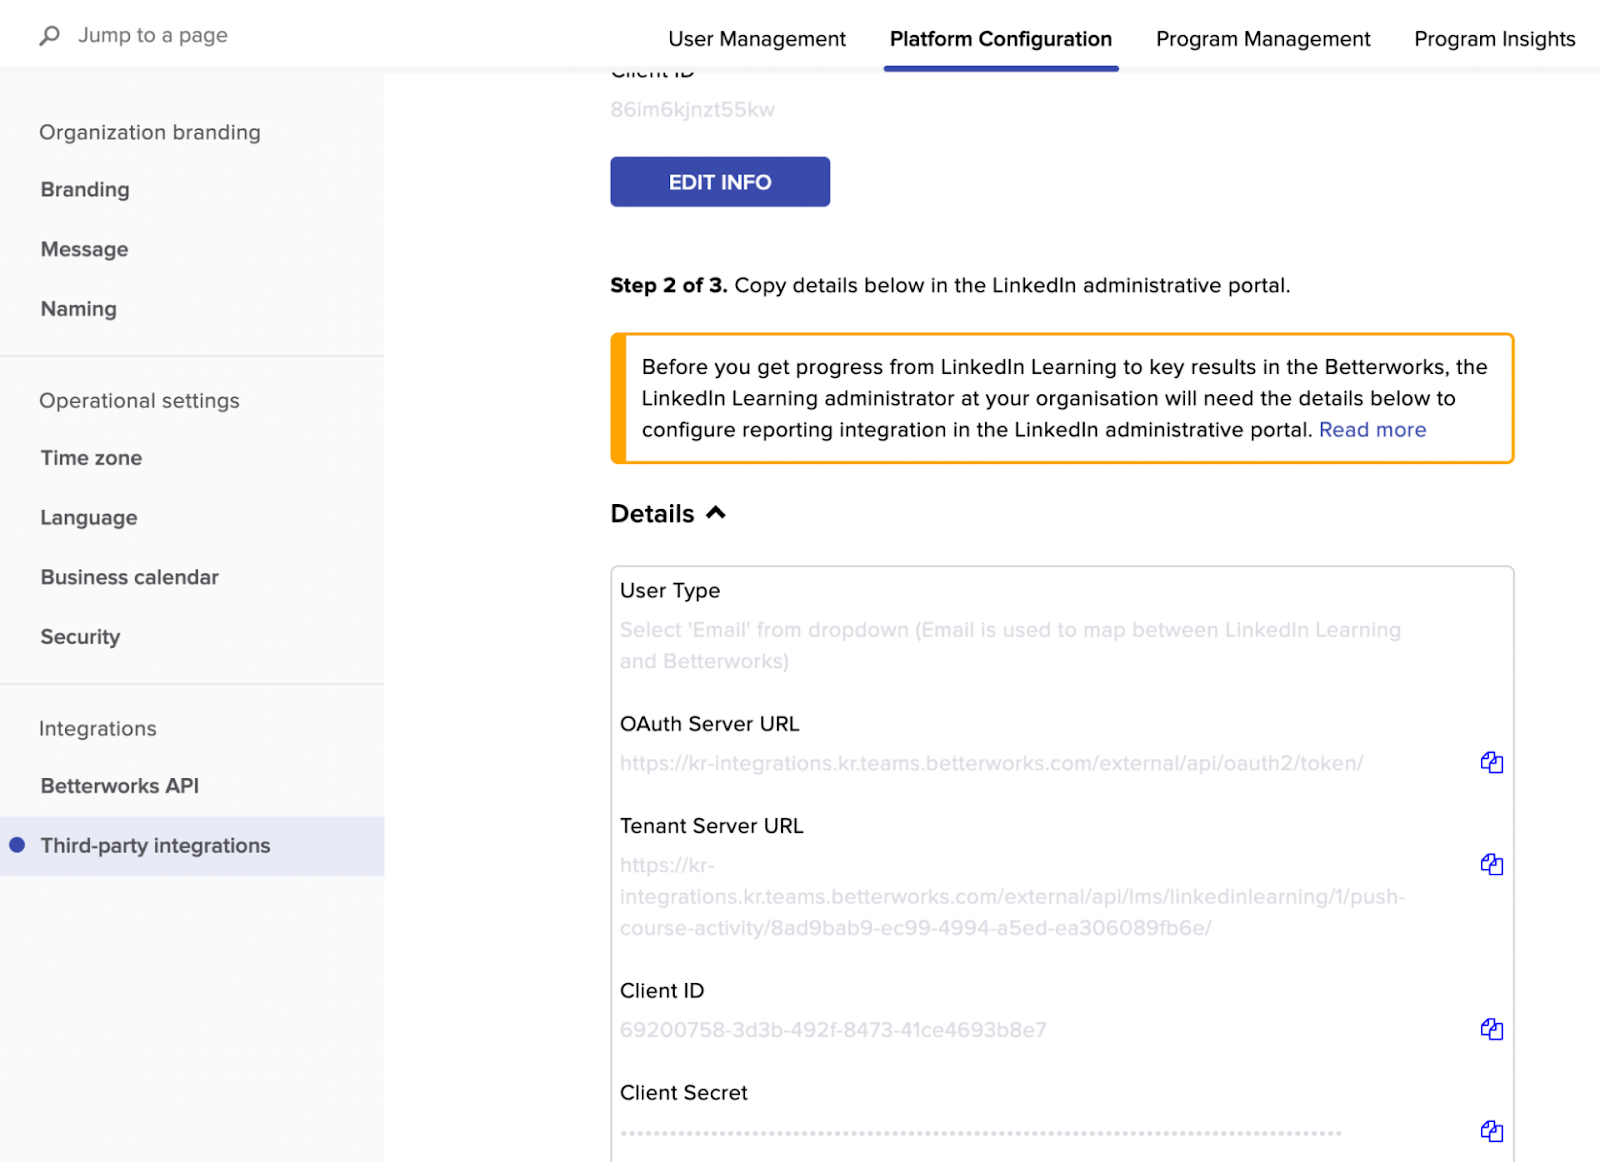Copy the OAuth Server URL
The image size is (1600, 1162).
coord(1491,763)
